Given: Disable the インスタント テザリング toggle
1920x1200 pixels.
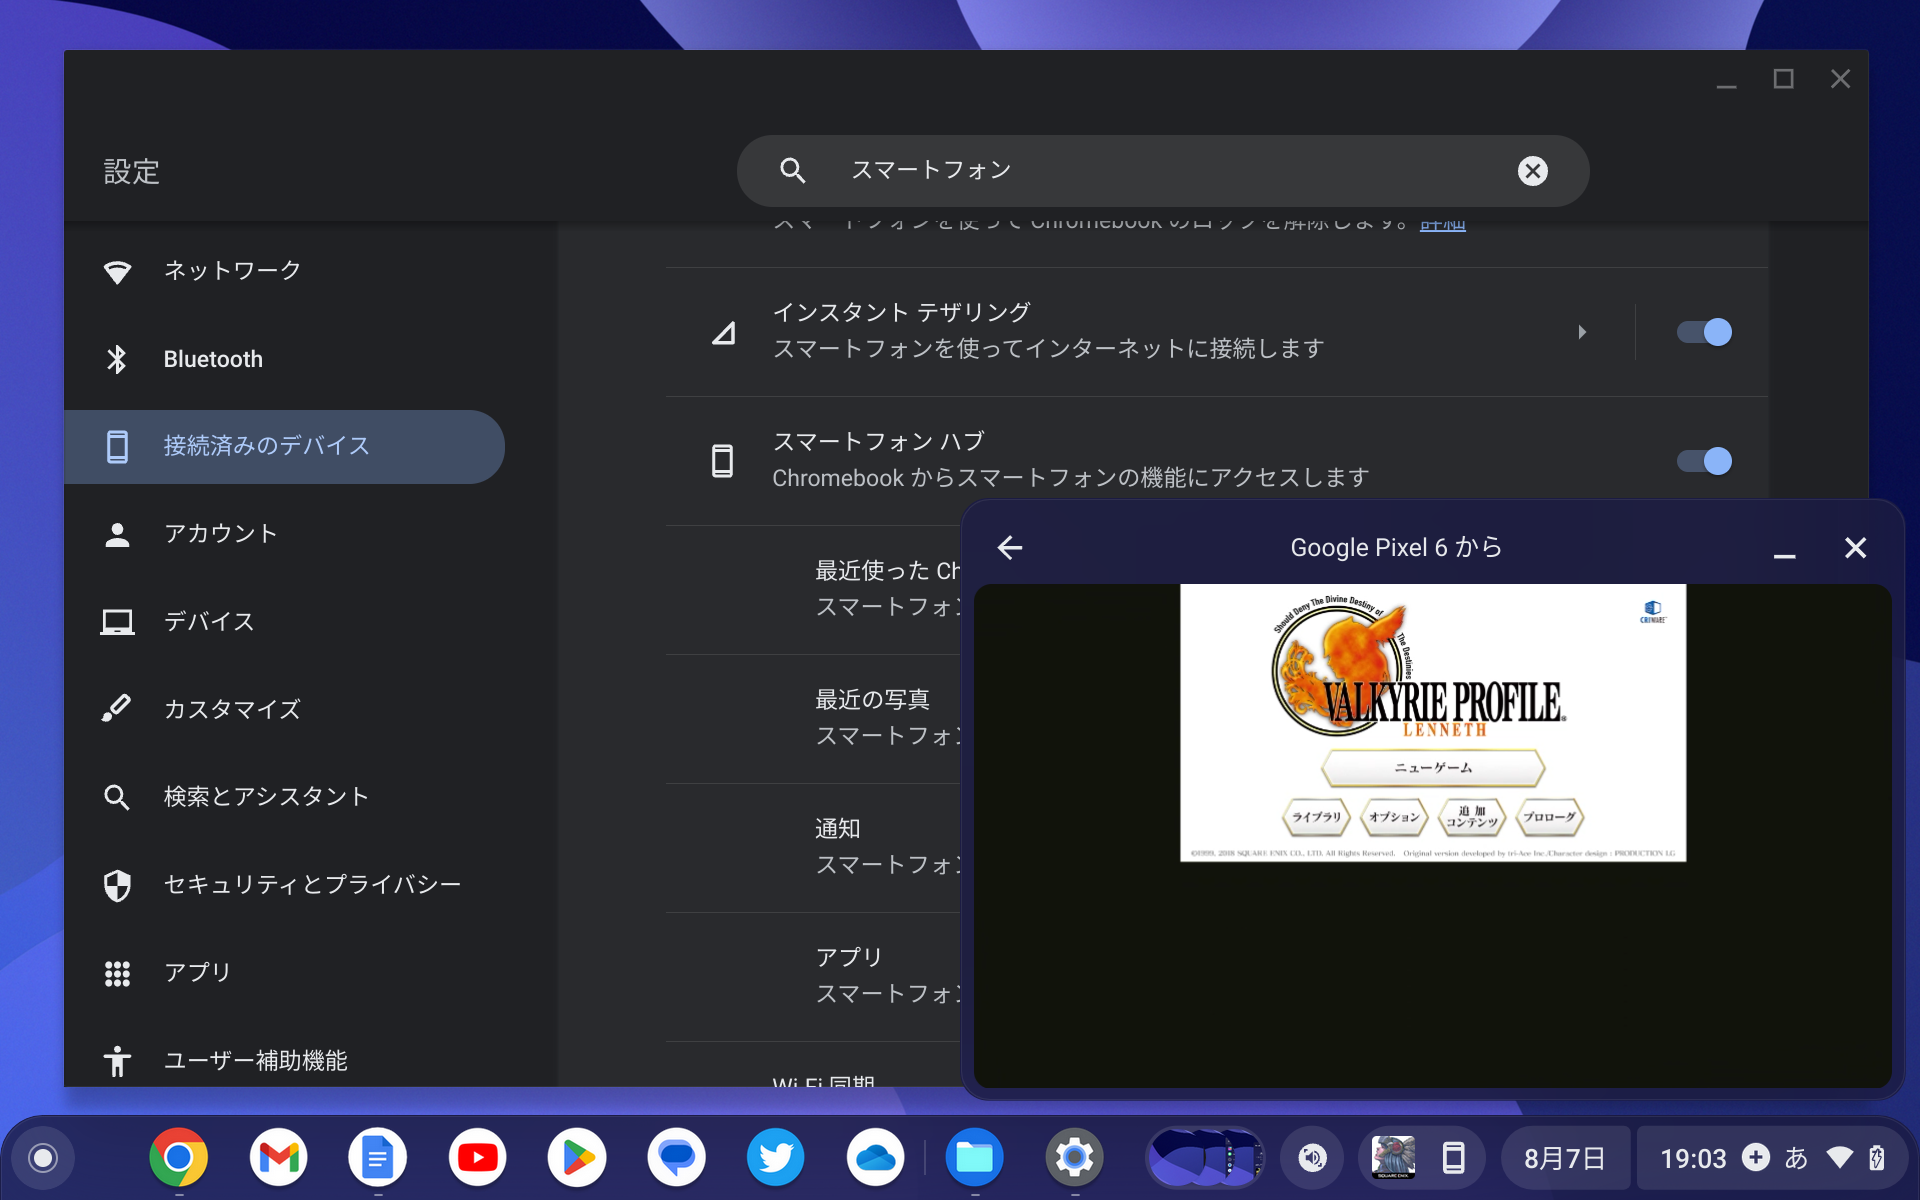Looking at the screenshot, I should click(x=1705, y=332).
